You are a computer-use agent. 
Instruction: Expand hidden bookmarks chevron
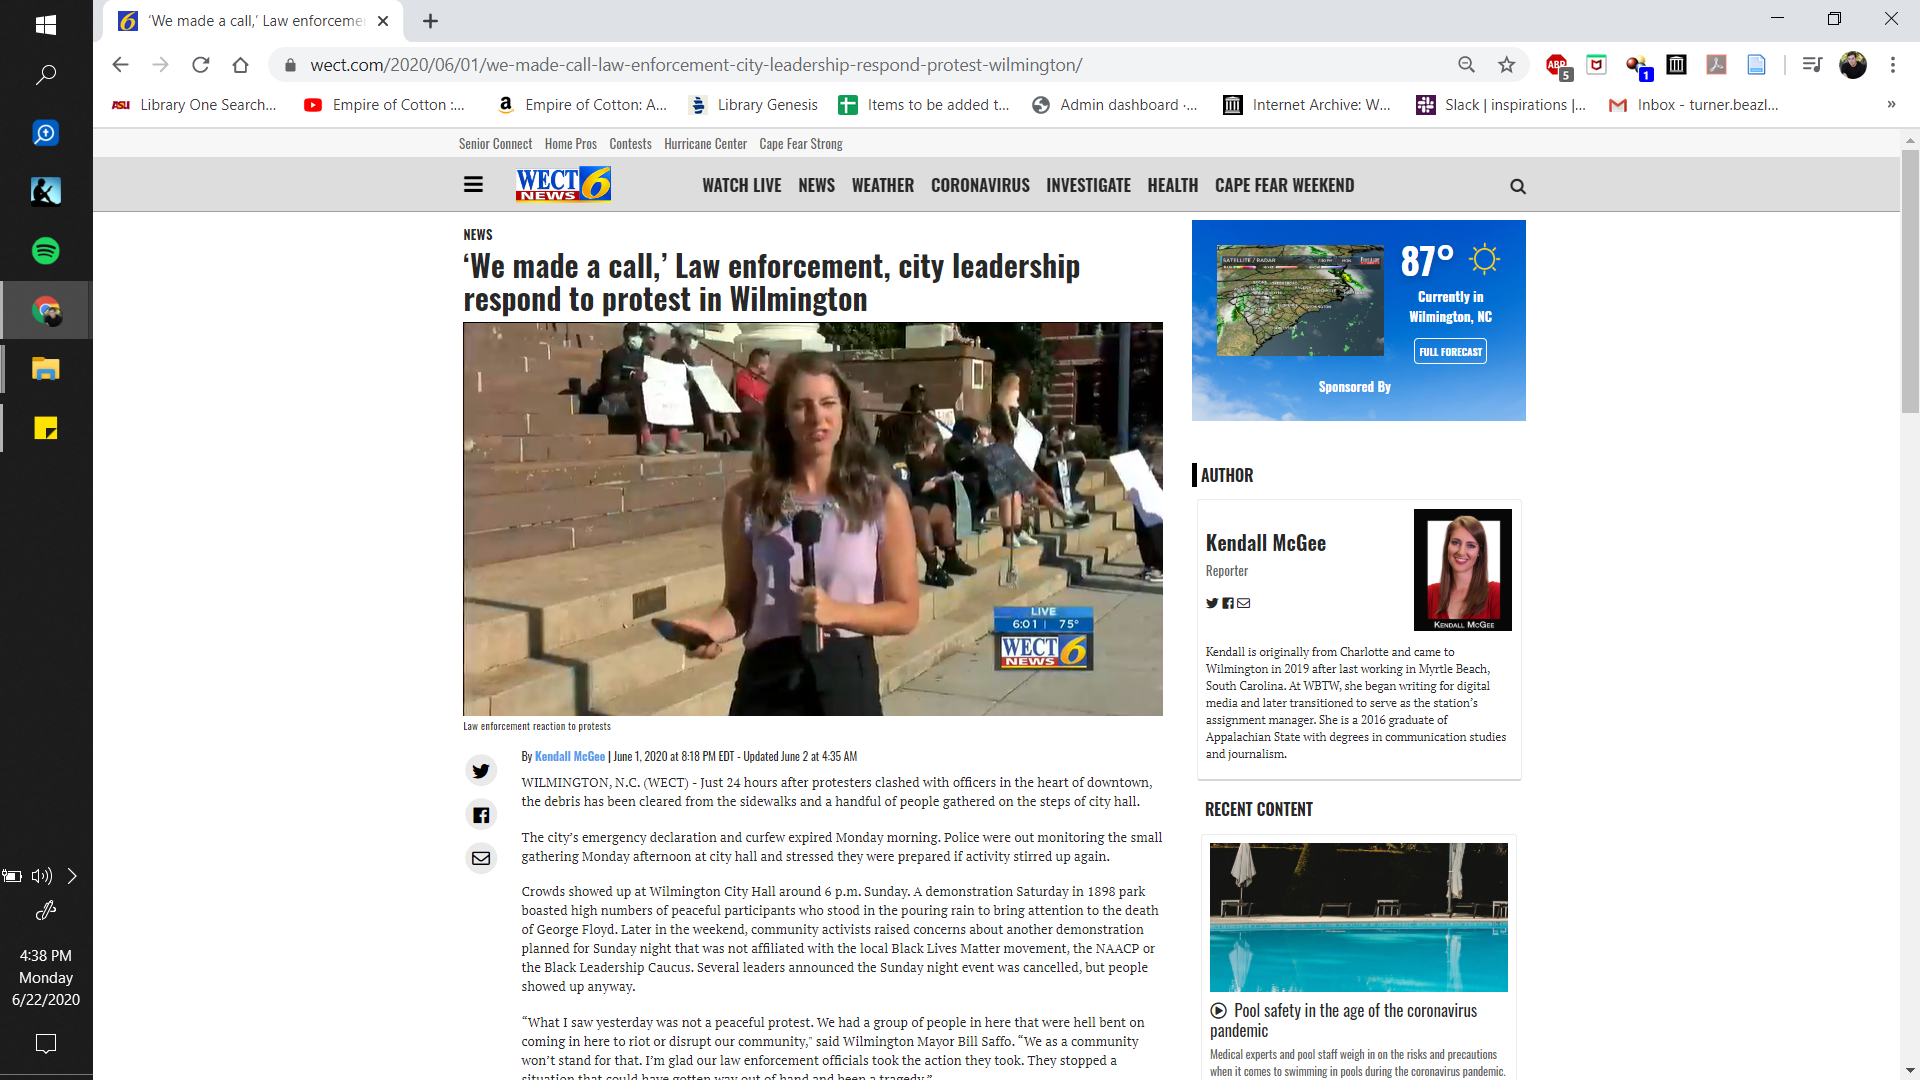(1891, 104)
